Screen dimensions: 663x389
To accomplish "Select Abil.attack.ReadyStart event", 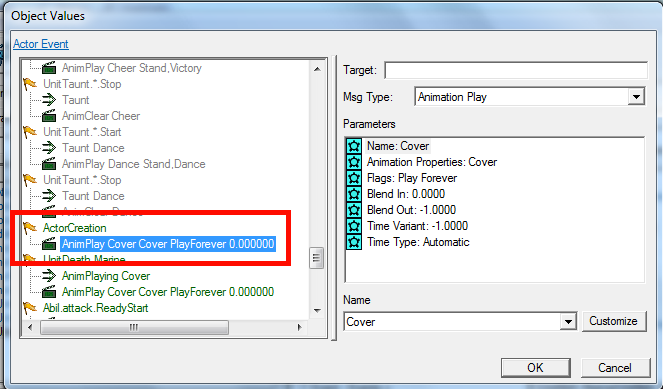I will click(95, 308).
